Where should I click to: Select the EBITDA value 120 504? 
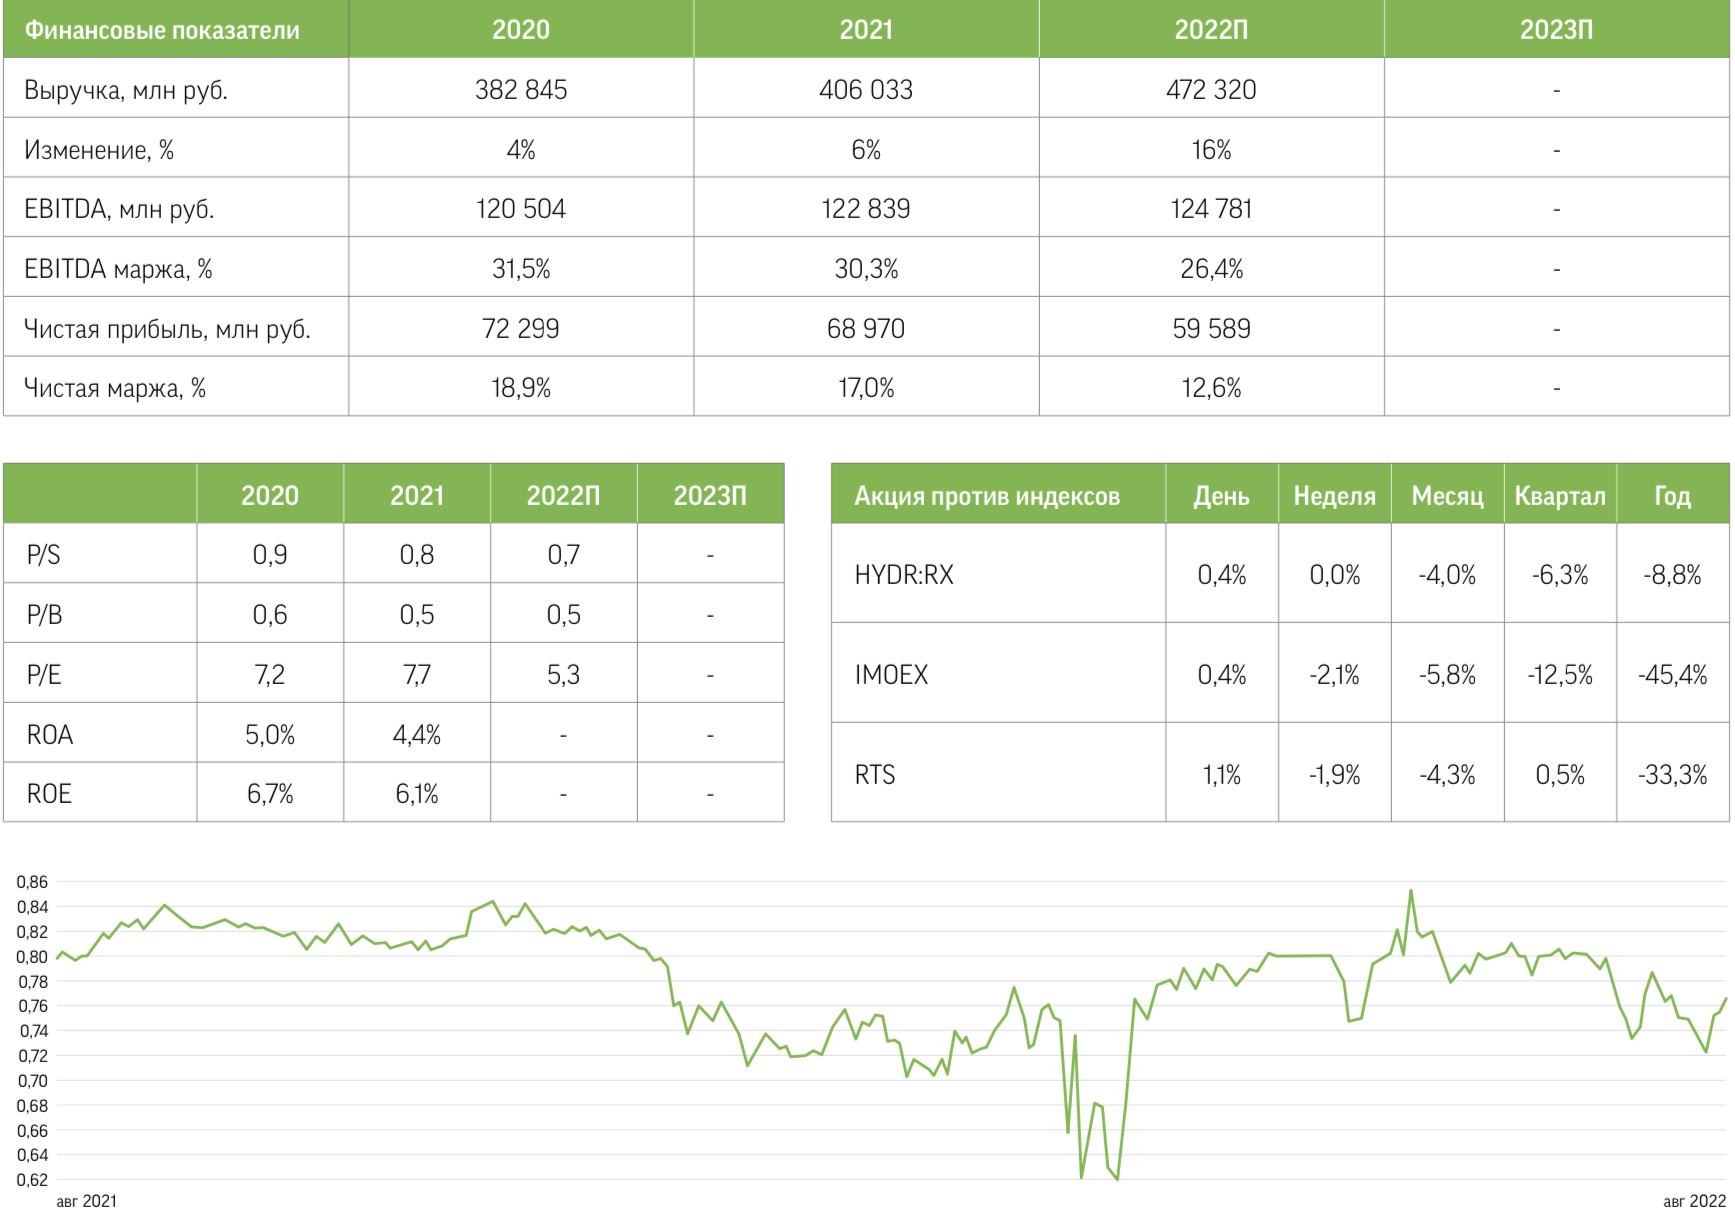click(x=521, y=209)
